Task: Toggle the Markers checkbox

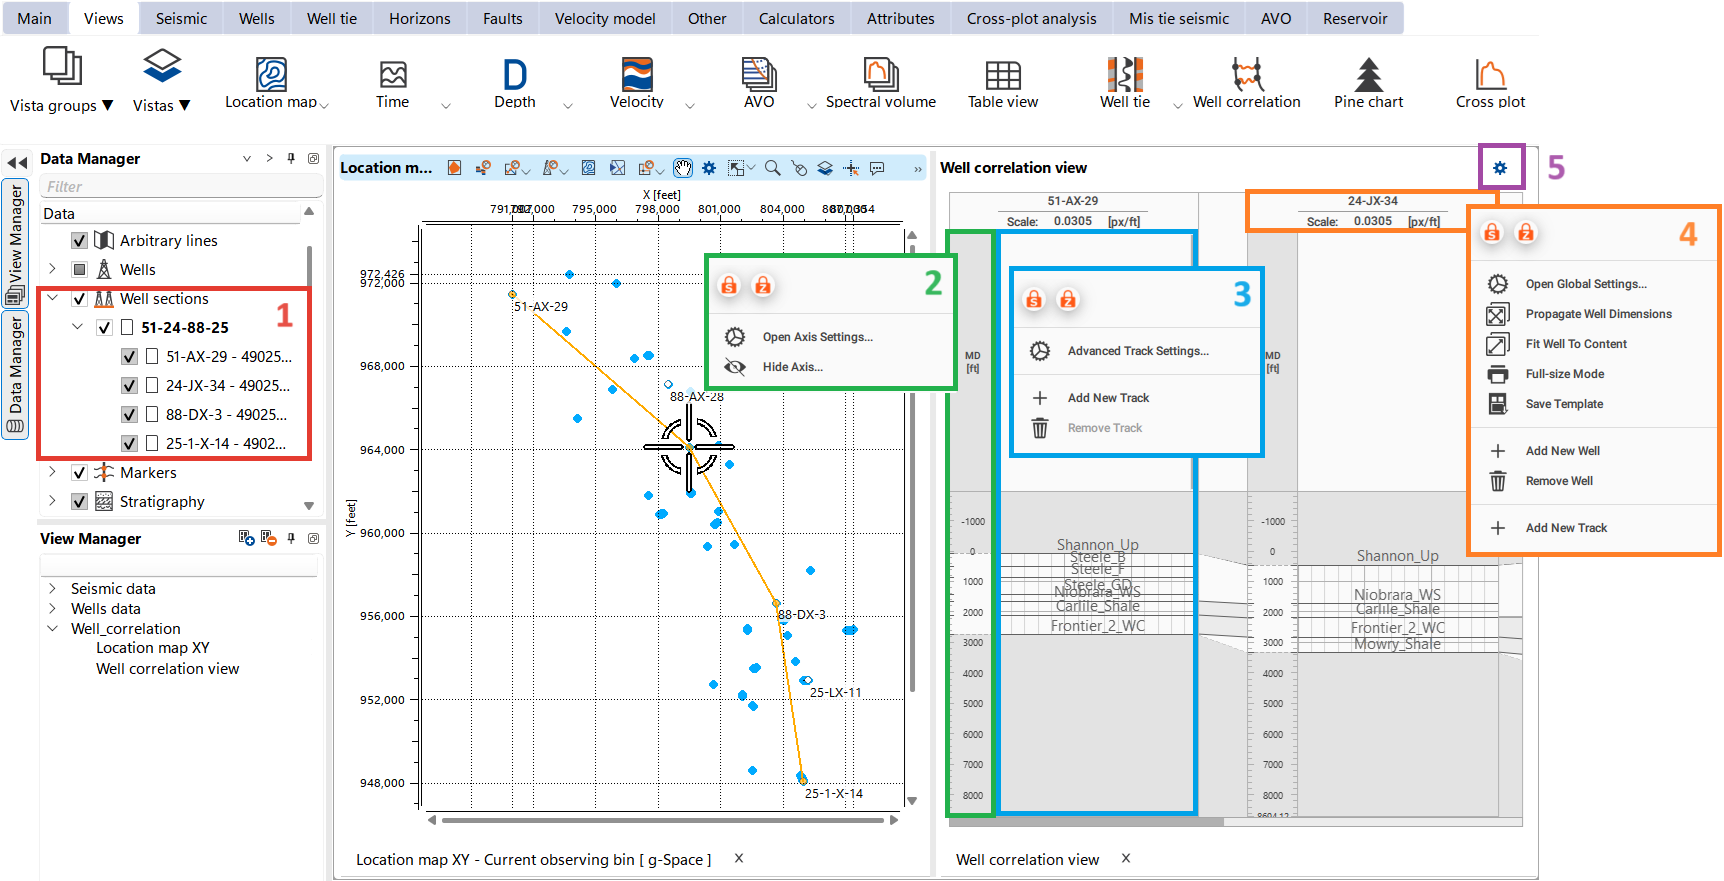Action: pyautogui.click(x=80, y=473)
